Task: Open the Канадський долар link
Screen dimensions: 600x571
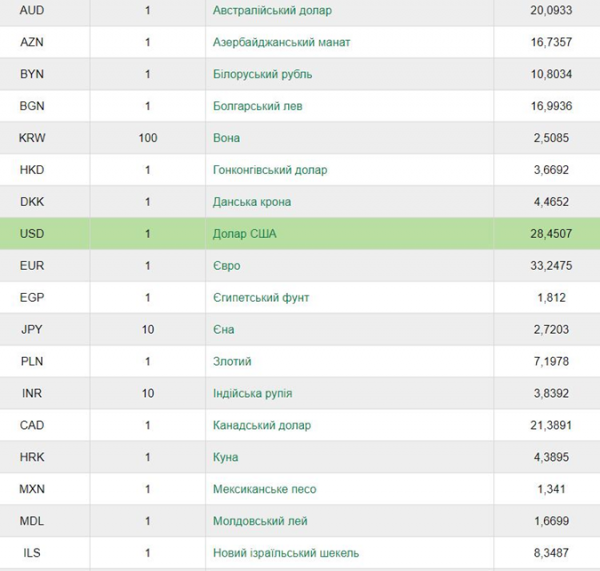Action: (x=262, y=425)
